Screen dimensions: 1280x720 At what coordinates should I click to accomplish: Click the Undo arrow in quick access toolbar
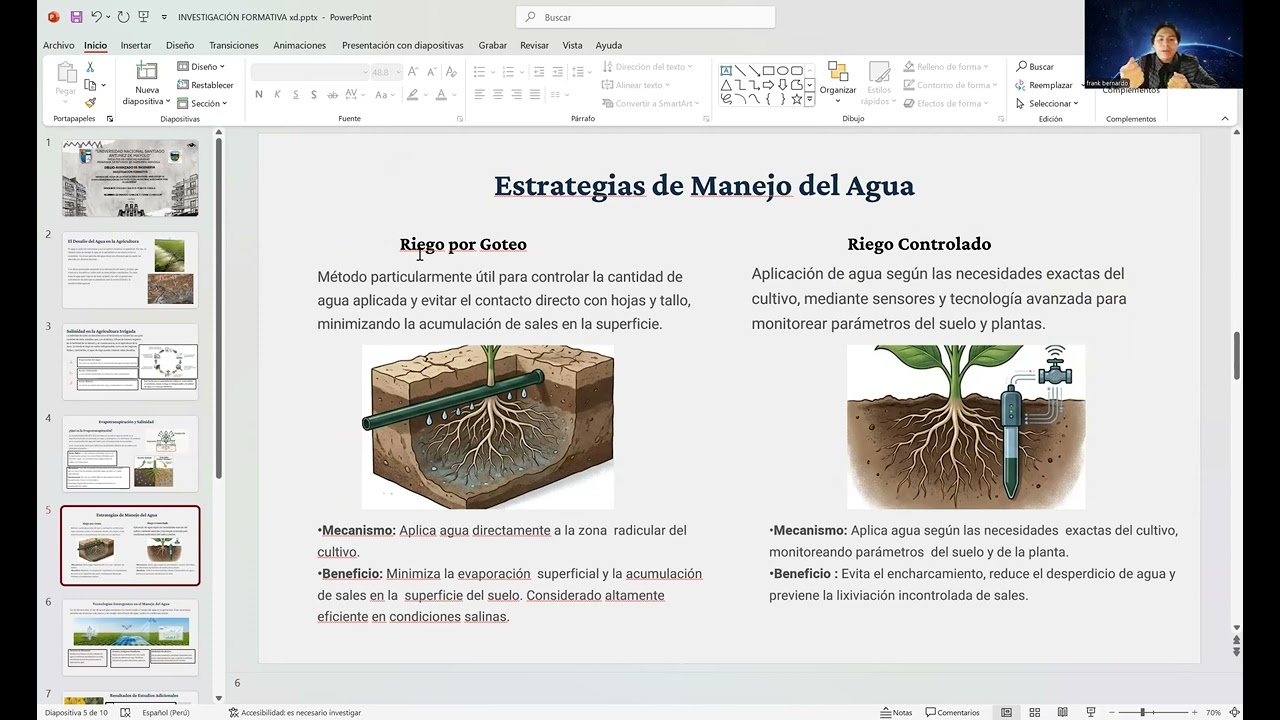(x=97, y=17)
